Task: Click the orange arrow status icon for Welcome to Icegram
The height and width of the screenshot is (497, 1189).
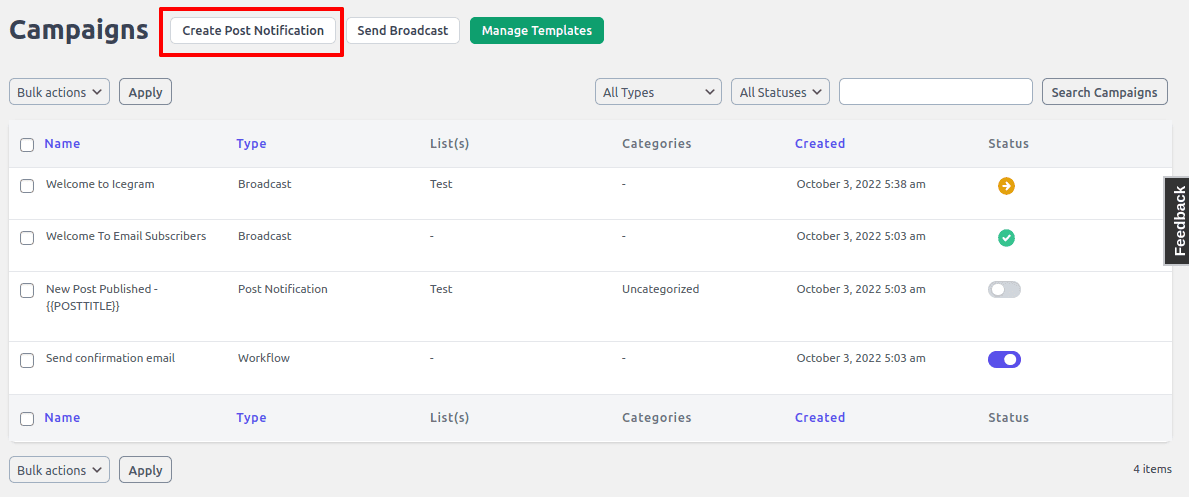Action: click(x=1006, y=186)
